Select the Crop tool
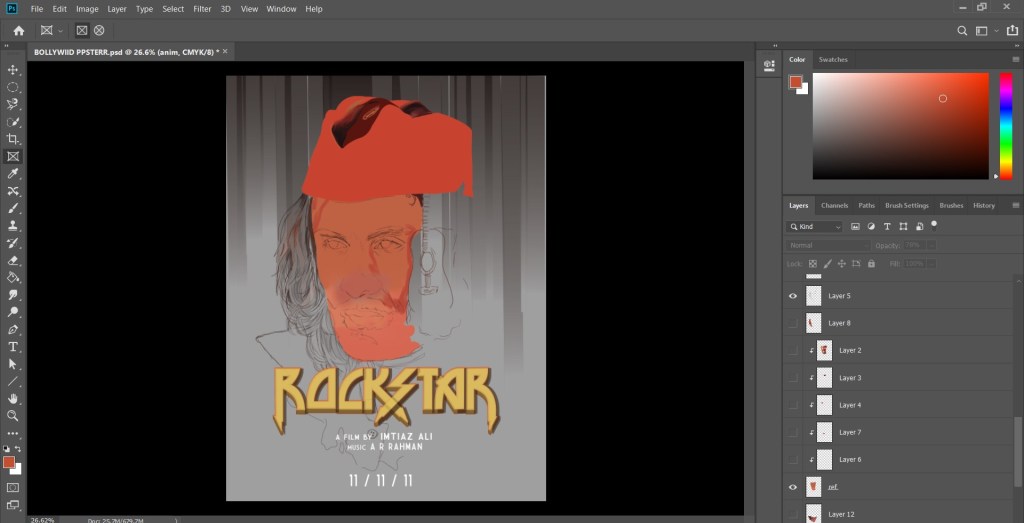1024x523 pixels. coord(13,139)
